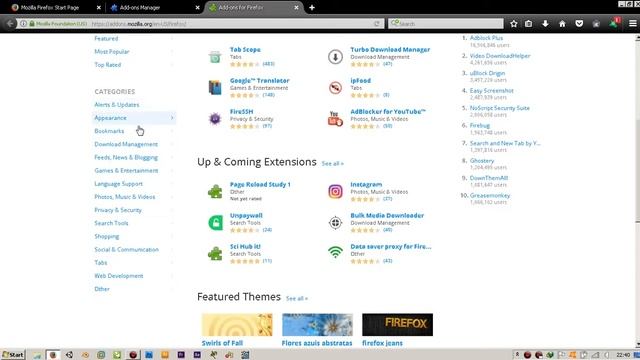
Task: Open the Tab Scope title link
Action: [x=245, y=49]
